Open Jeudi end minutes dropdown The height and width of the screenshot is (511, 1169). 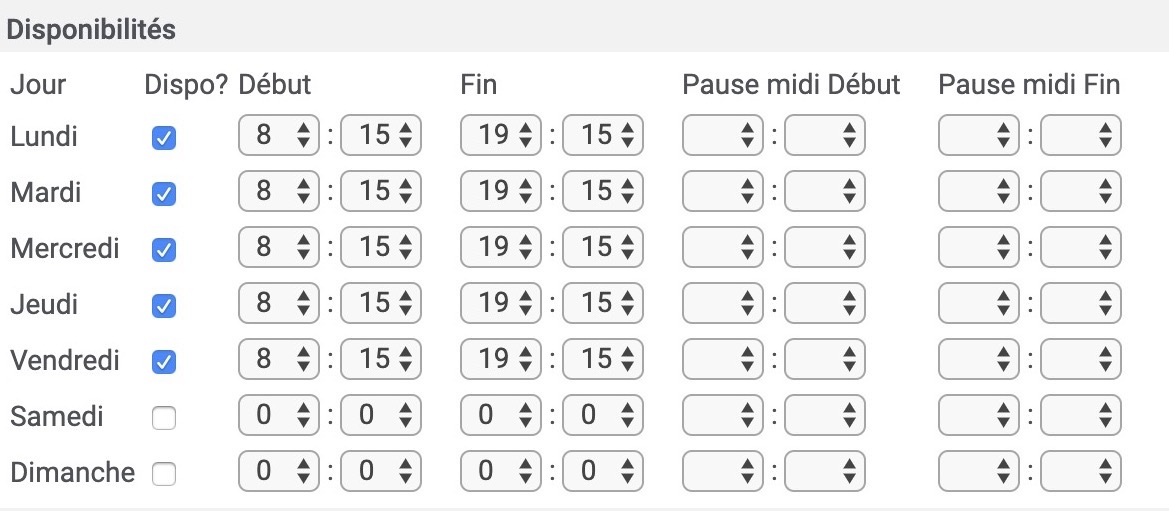[x=602, y=303]
